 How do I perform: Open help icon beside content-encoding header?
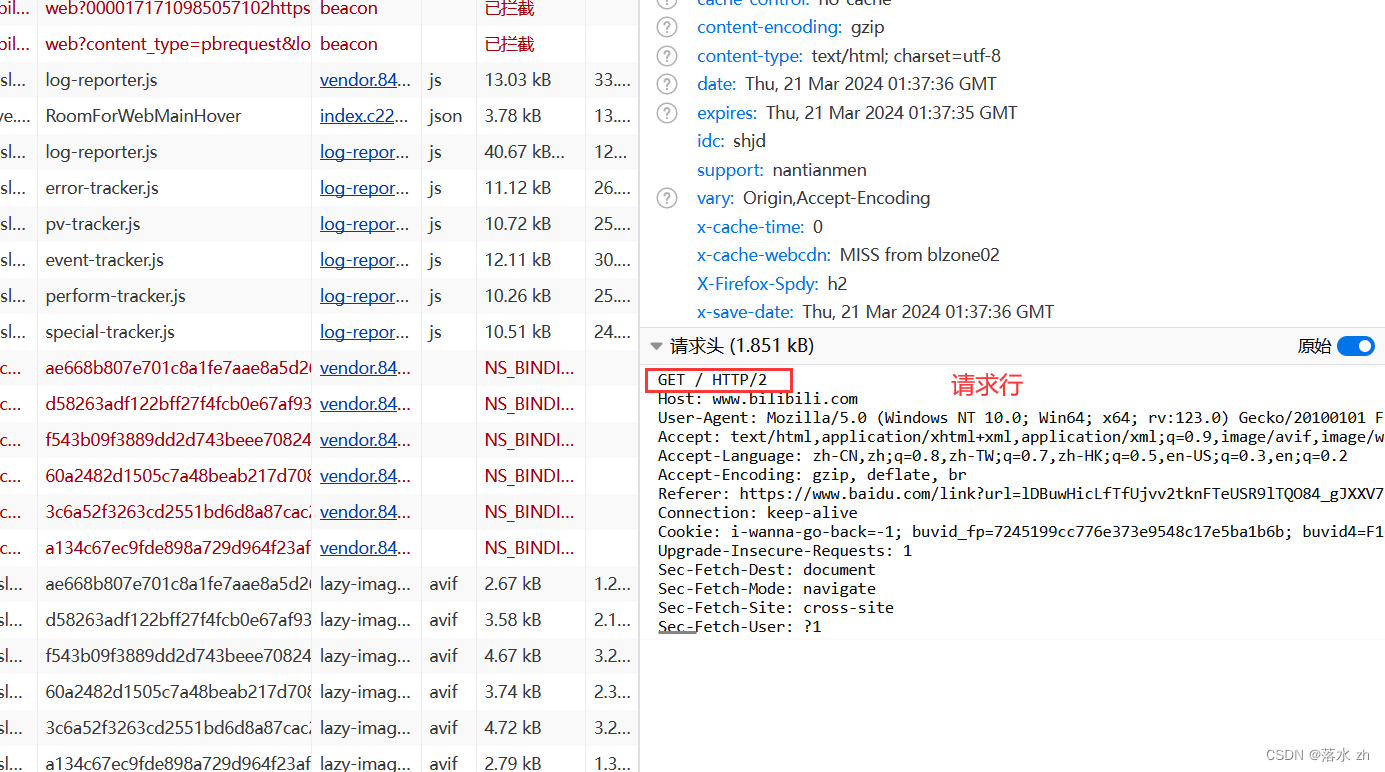(x=667, y=27)
